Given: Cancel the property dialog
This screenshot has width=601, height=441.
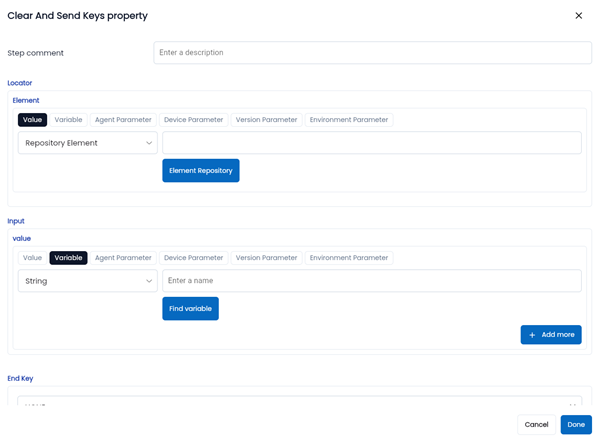Looking at the screenshot, I should pyautogui.click(x=536, y=425).
